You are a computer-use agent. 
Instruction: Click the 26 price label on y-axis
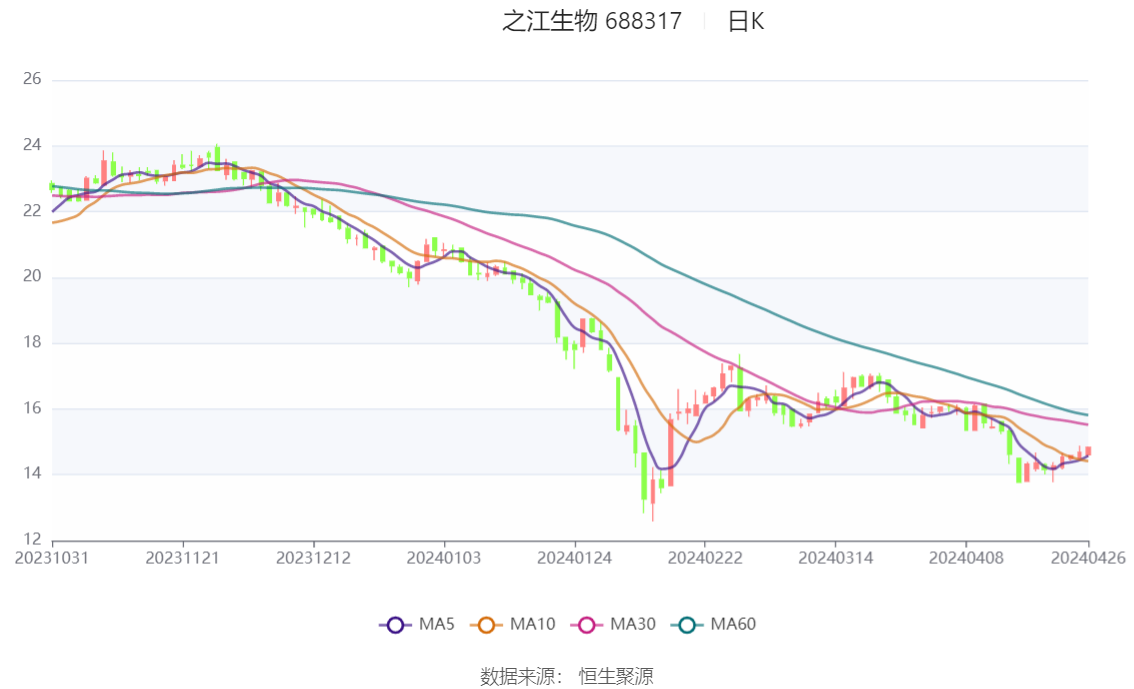click(31, 79)
